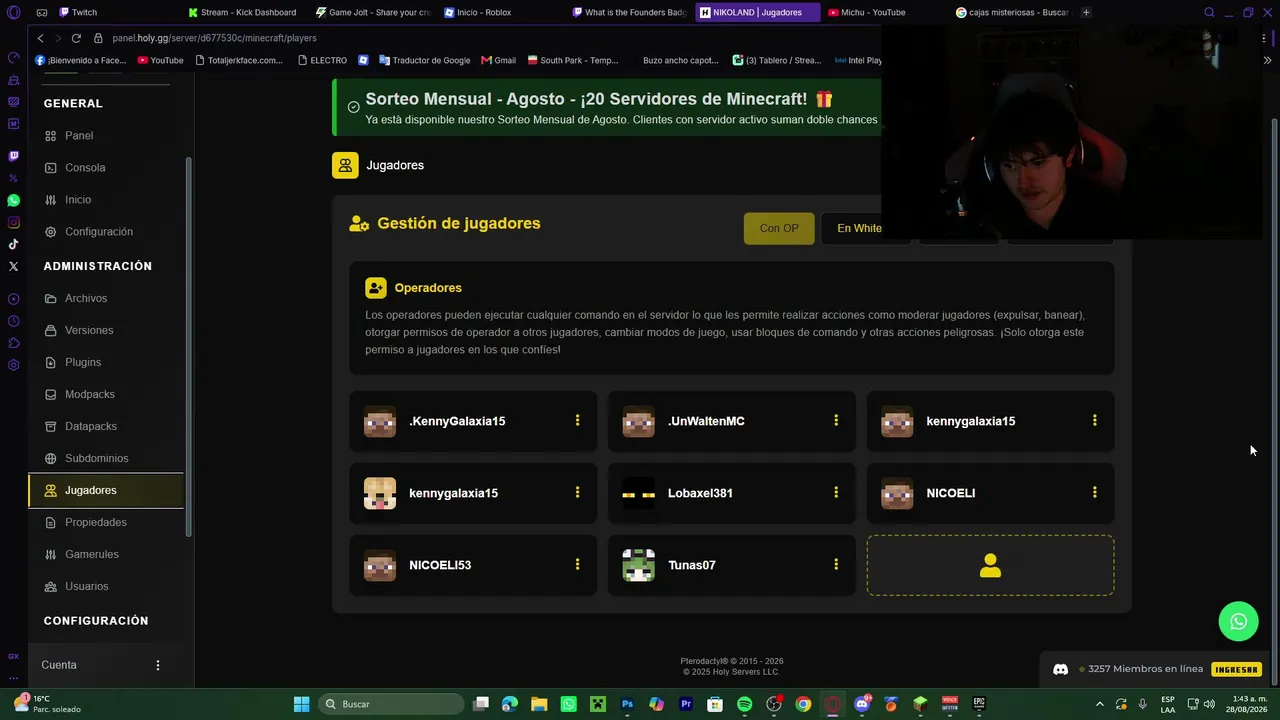1280x720 pixels.
Task: Click the address bar URL
Action: tap(214, 38)
